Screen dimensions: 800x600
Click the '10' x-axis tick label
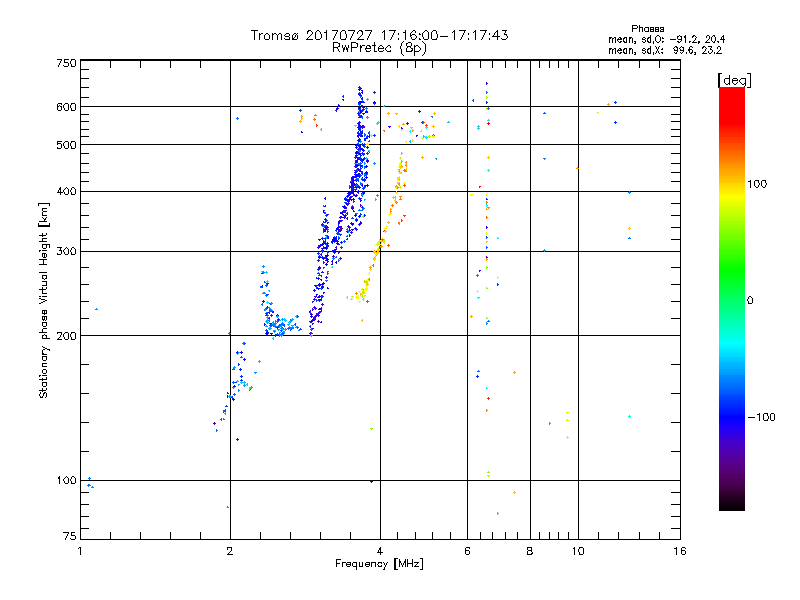click(x=578, y=551)
